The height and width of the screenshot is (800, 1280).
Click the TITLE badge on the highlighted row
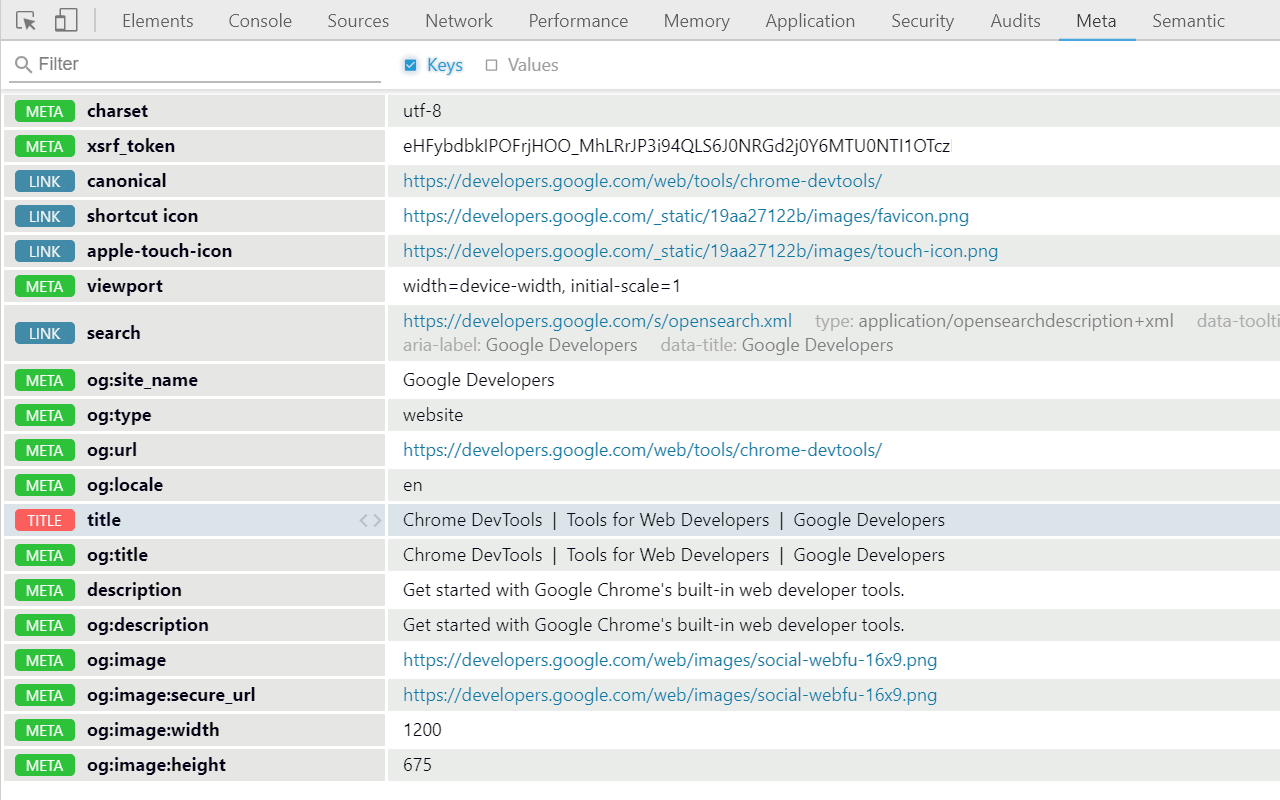click(44, 520)
